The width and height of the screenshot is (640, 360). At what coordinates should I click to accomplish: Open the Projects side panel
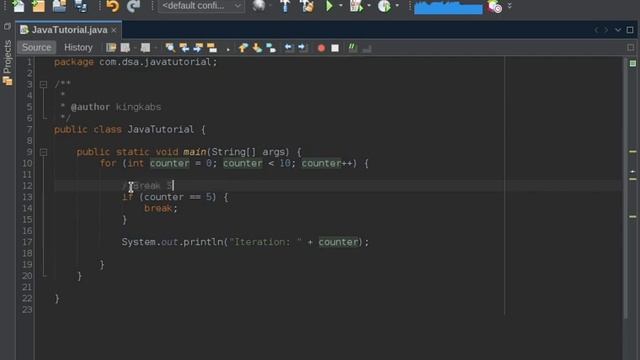[x=7, y=62]
